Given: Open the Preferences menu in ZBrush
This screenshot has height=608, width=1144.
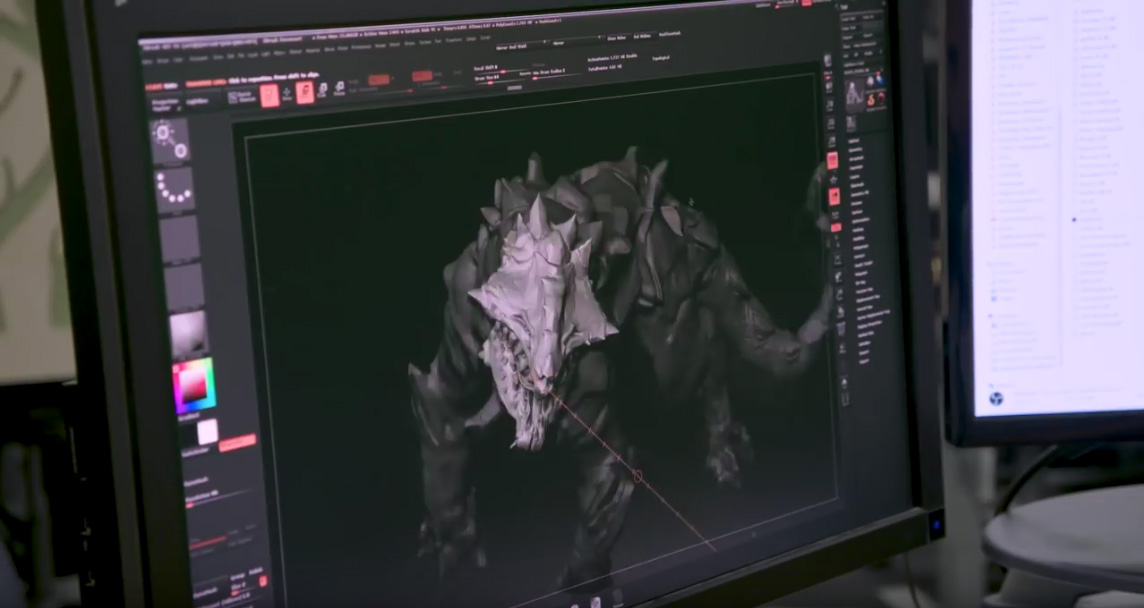Looking at the screenshot, I should click(361, 47).
